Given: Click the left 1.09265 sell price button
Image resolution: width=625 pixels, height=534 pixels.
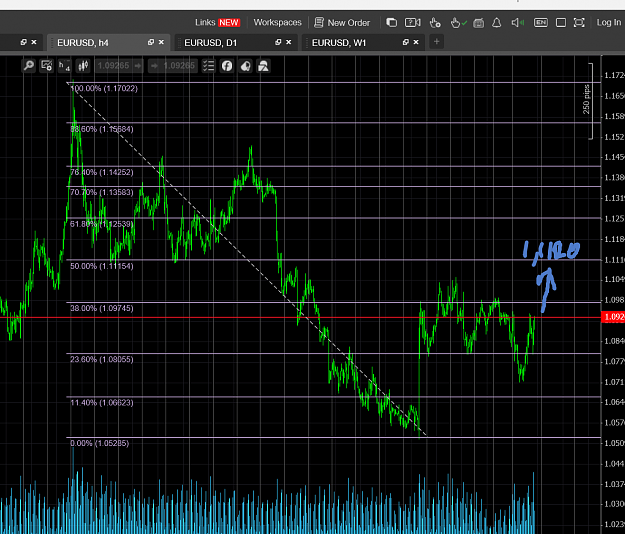Looking at the screenshot, I should [x=119, y=66].
